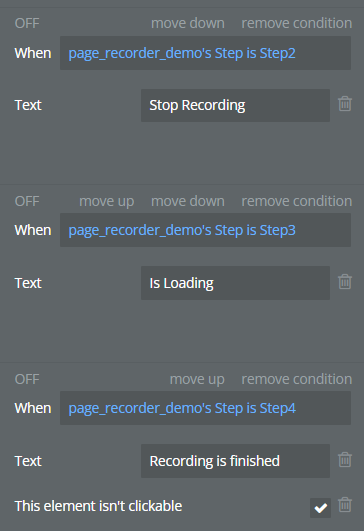Image resolution: width=364 pixels, height=531 pixels.
Task: Click the Stop Recording text field
Action: tap(235, 105)
